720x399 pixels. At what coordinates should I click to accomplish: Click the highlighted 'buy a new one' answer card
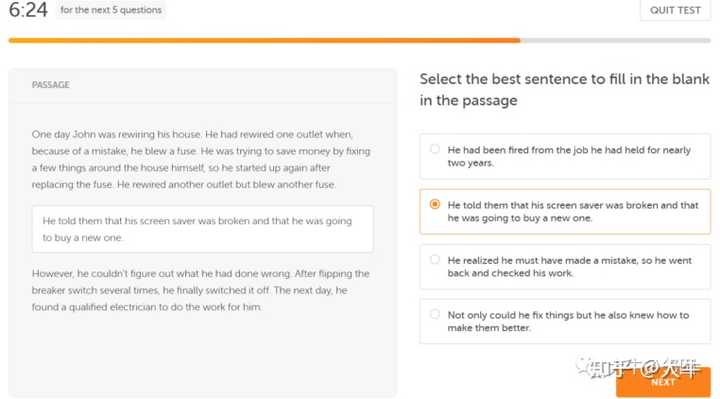pyautogui.click(x=565, y=211)
